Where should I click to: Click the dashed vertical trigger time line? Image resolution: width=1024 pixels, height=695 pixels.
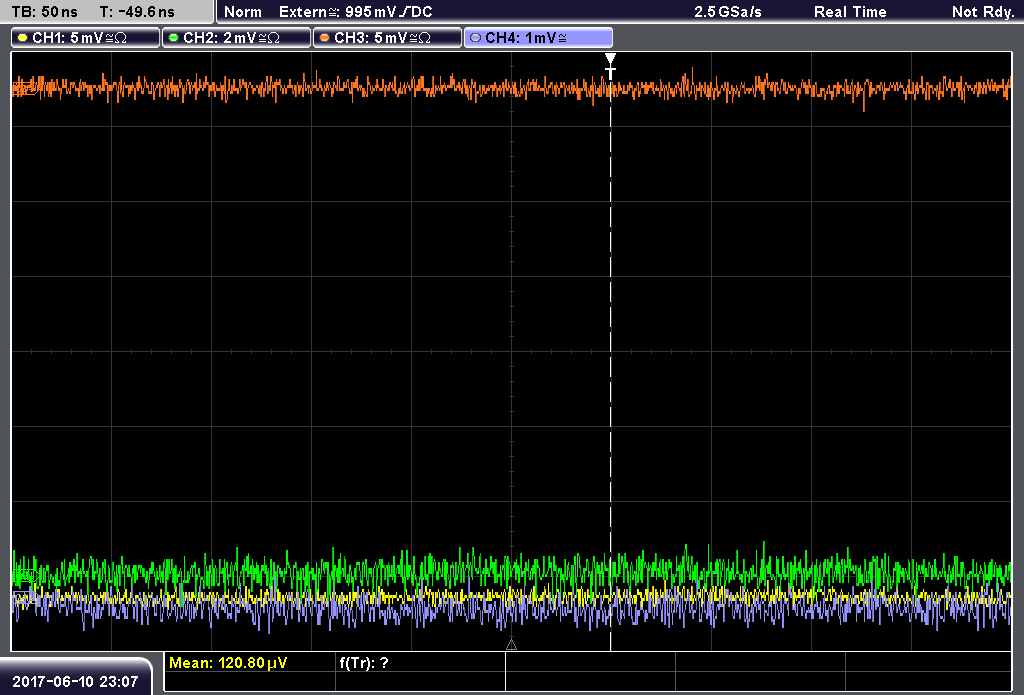[611, 366]
